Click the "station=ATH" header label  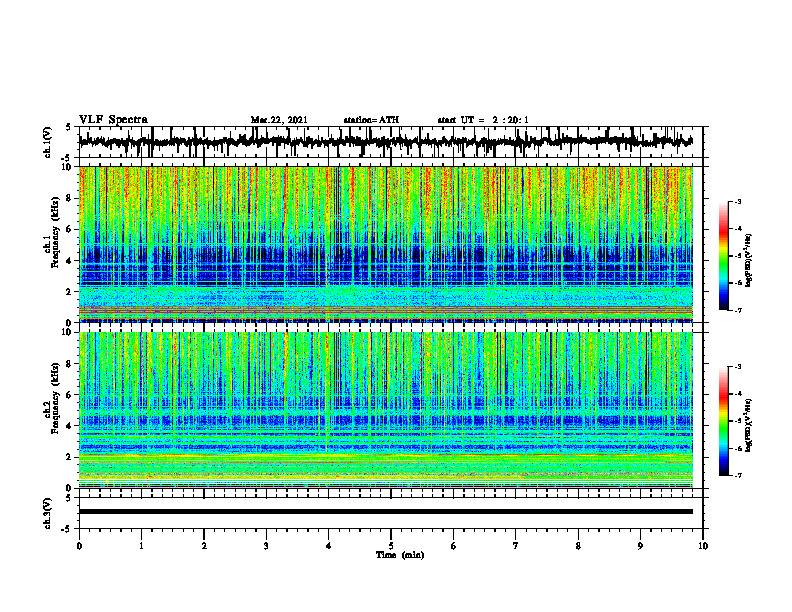point(371,120)
